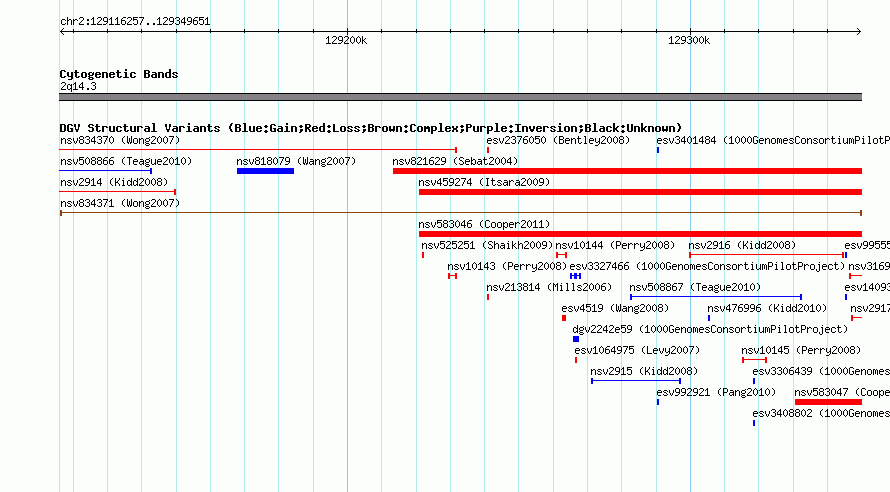890x492 pixels.
Task: Open the nsv821629 (Sebat2004) label
Action: coord(455,161)
